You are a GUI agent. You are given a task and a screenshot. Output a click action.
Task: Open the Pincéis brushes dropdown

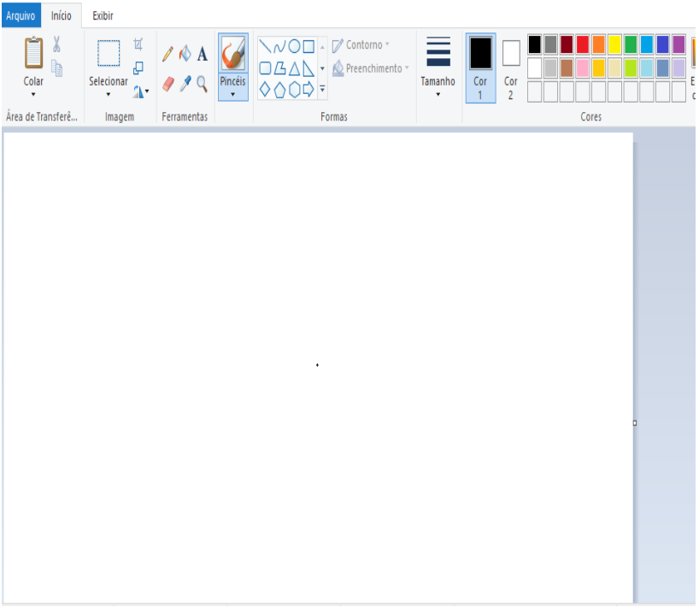tap(232, 94)
